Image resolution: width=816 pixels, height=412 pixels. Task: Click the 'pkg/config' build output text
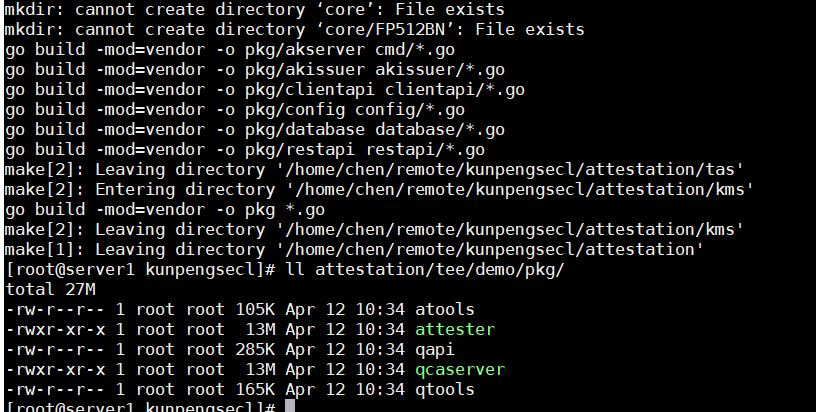click(x=295, y=109)
